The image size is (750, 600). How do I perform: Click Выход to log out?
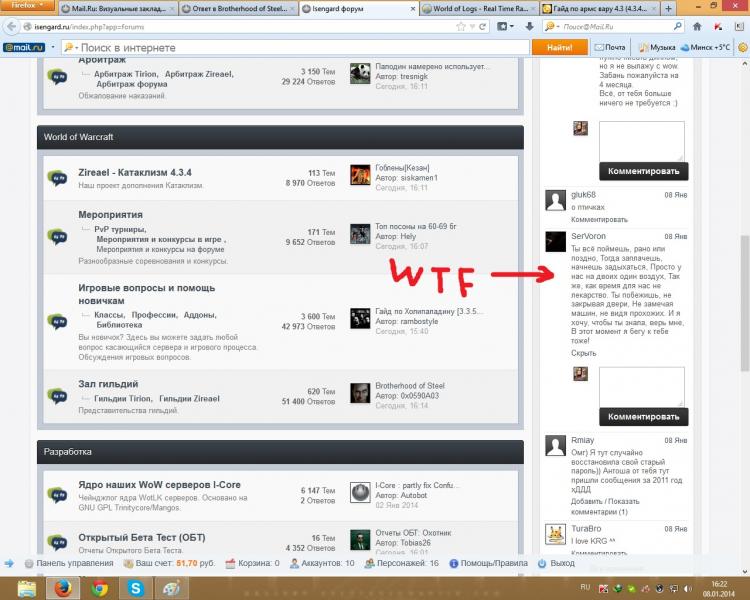pos(556,563)
